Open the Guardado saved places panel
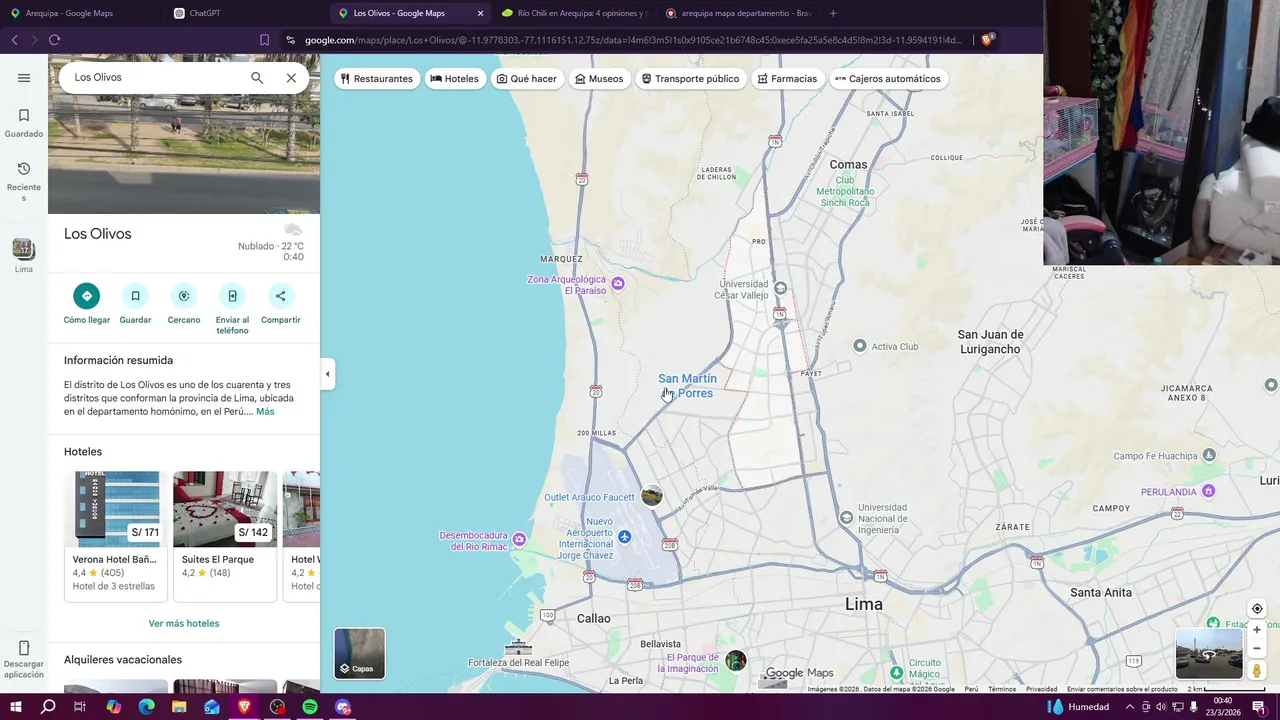The image size is (1280, 720). tap(24, 123)
